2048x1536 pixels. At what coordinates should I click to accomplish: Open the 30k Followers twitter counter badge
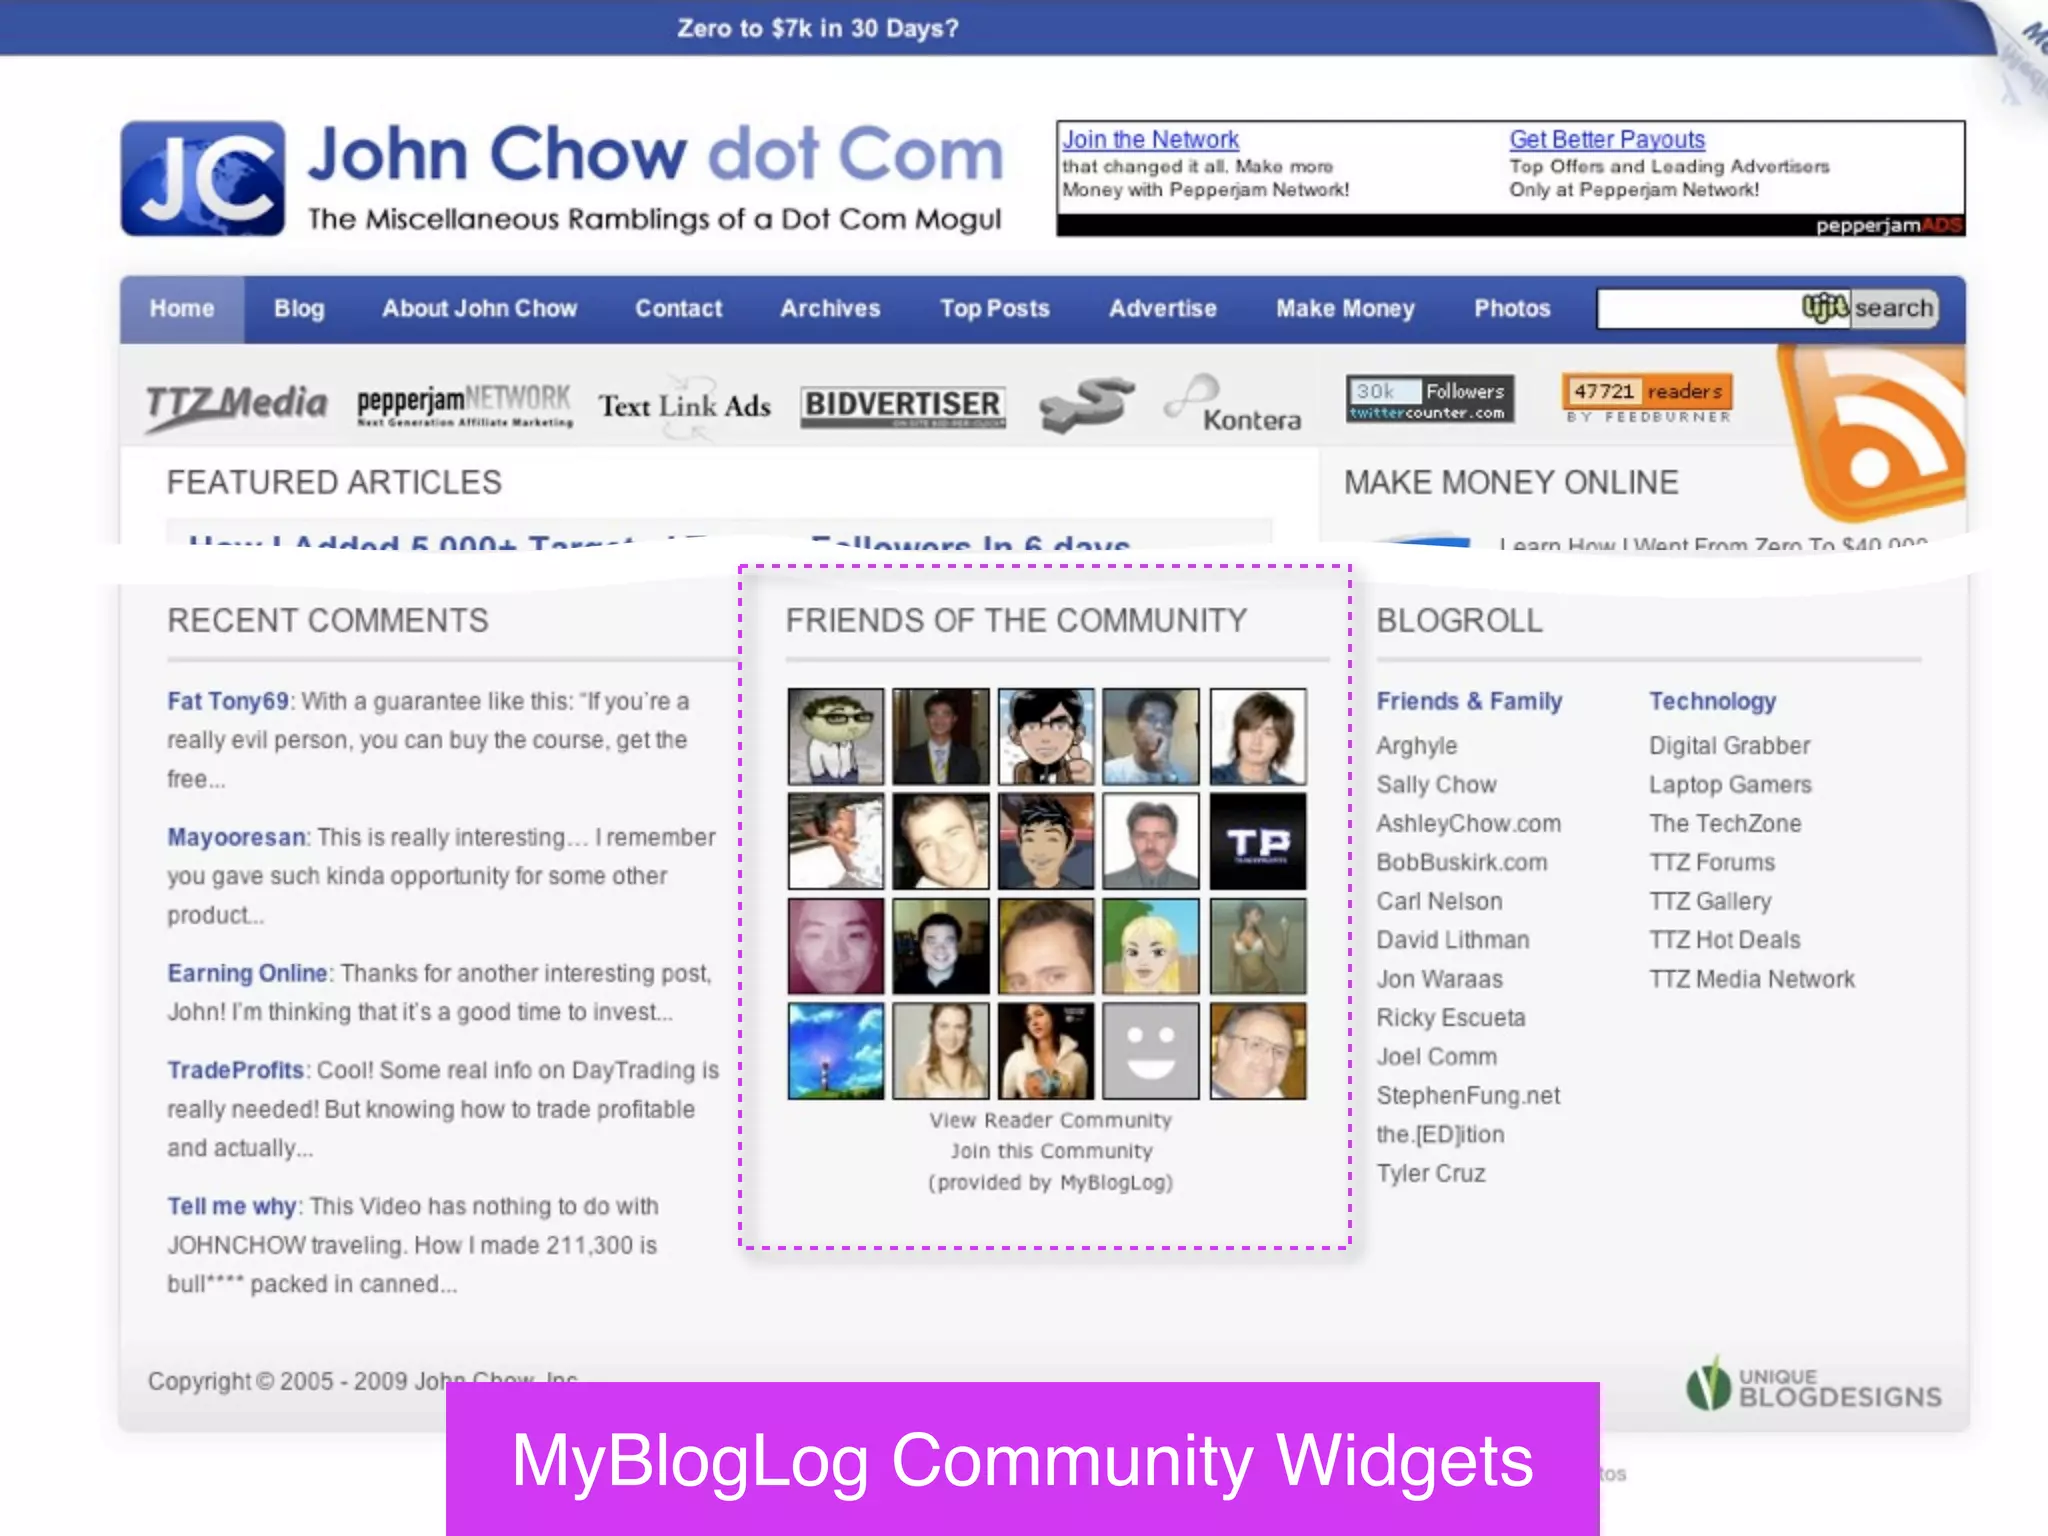[x=1429, y=399]
